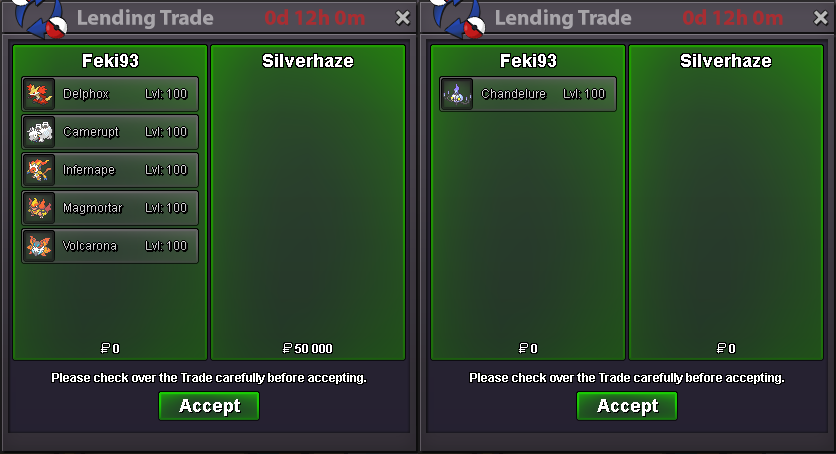836x454 pixels.
Task: Select the Volcarona sprite icon
Action: (39, 246)
